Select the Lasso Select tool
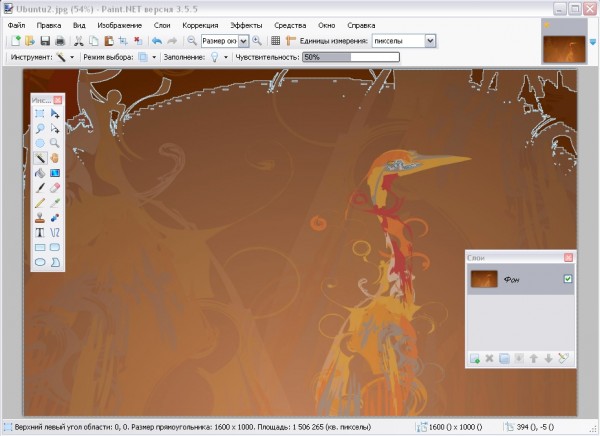600x436 pixels. [40, 128]
